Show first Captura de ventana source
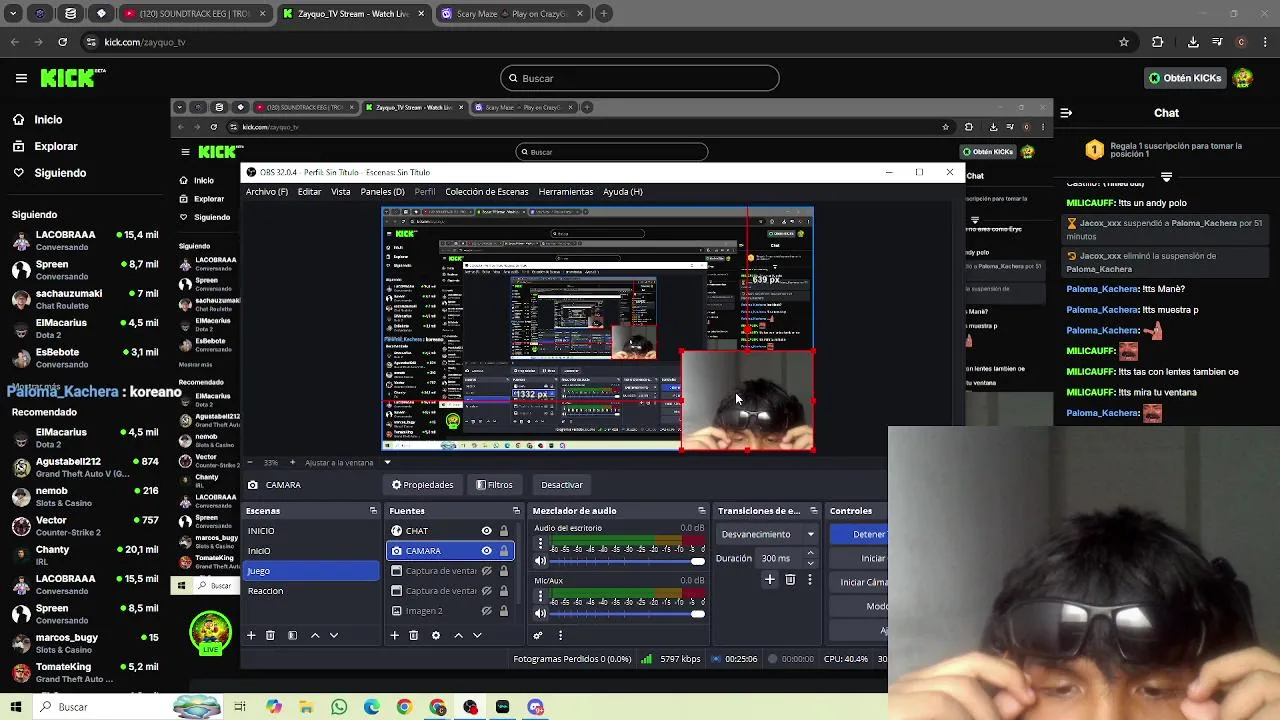Image resolution: width=1280 pixels, height=720 pixels. tap(487, 571)
